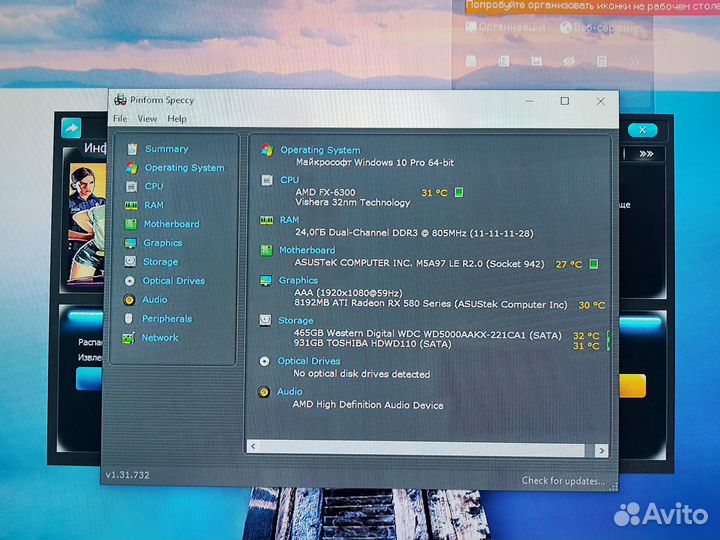The height and width of the screenshot is (540, 720).
Task: Click the Optical Drives heading link in summary
Action: [x=309, y=361]
